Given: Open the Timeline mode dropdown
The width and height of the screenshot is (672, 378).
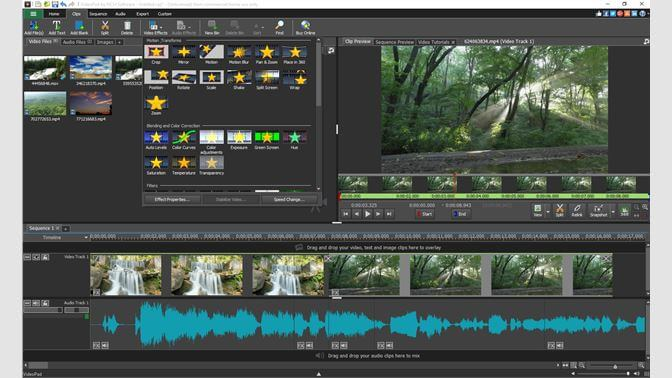Looking at the screenshot, I should (86, 237).
